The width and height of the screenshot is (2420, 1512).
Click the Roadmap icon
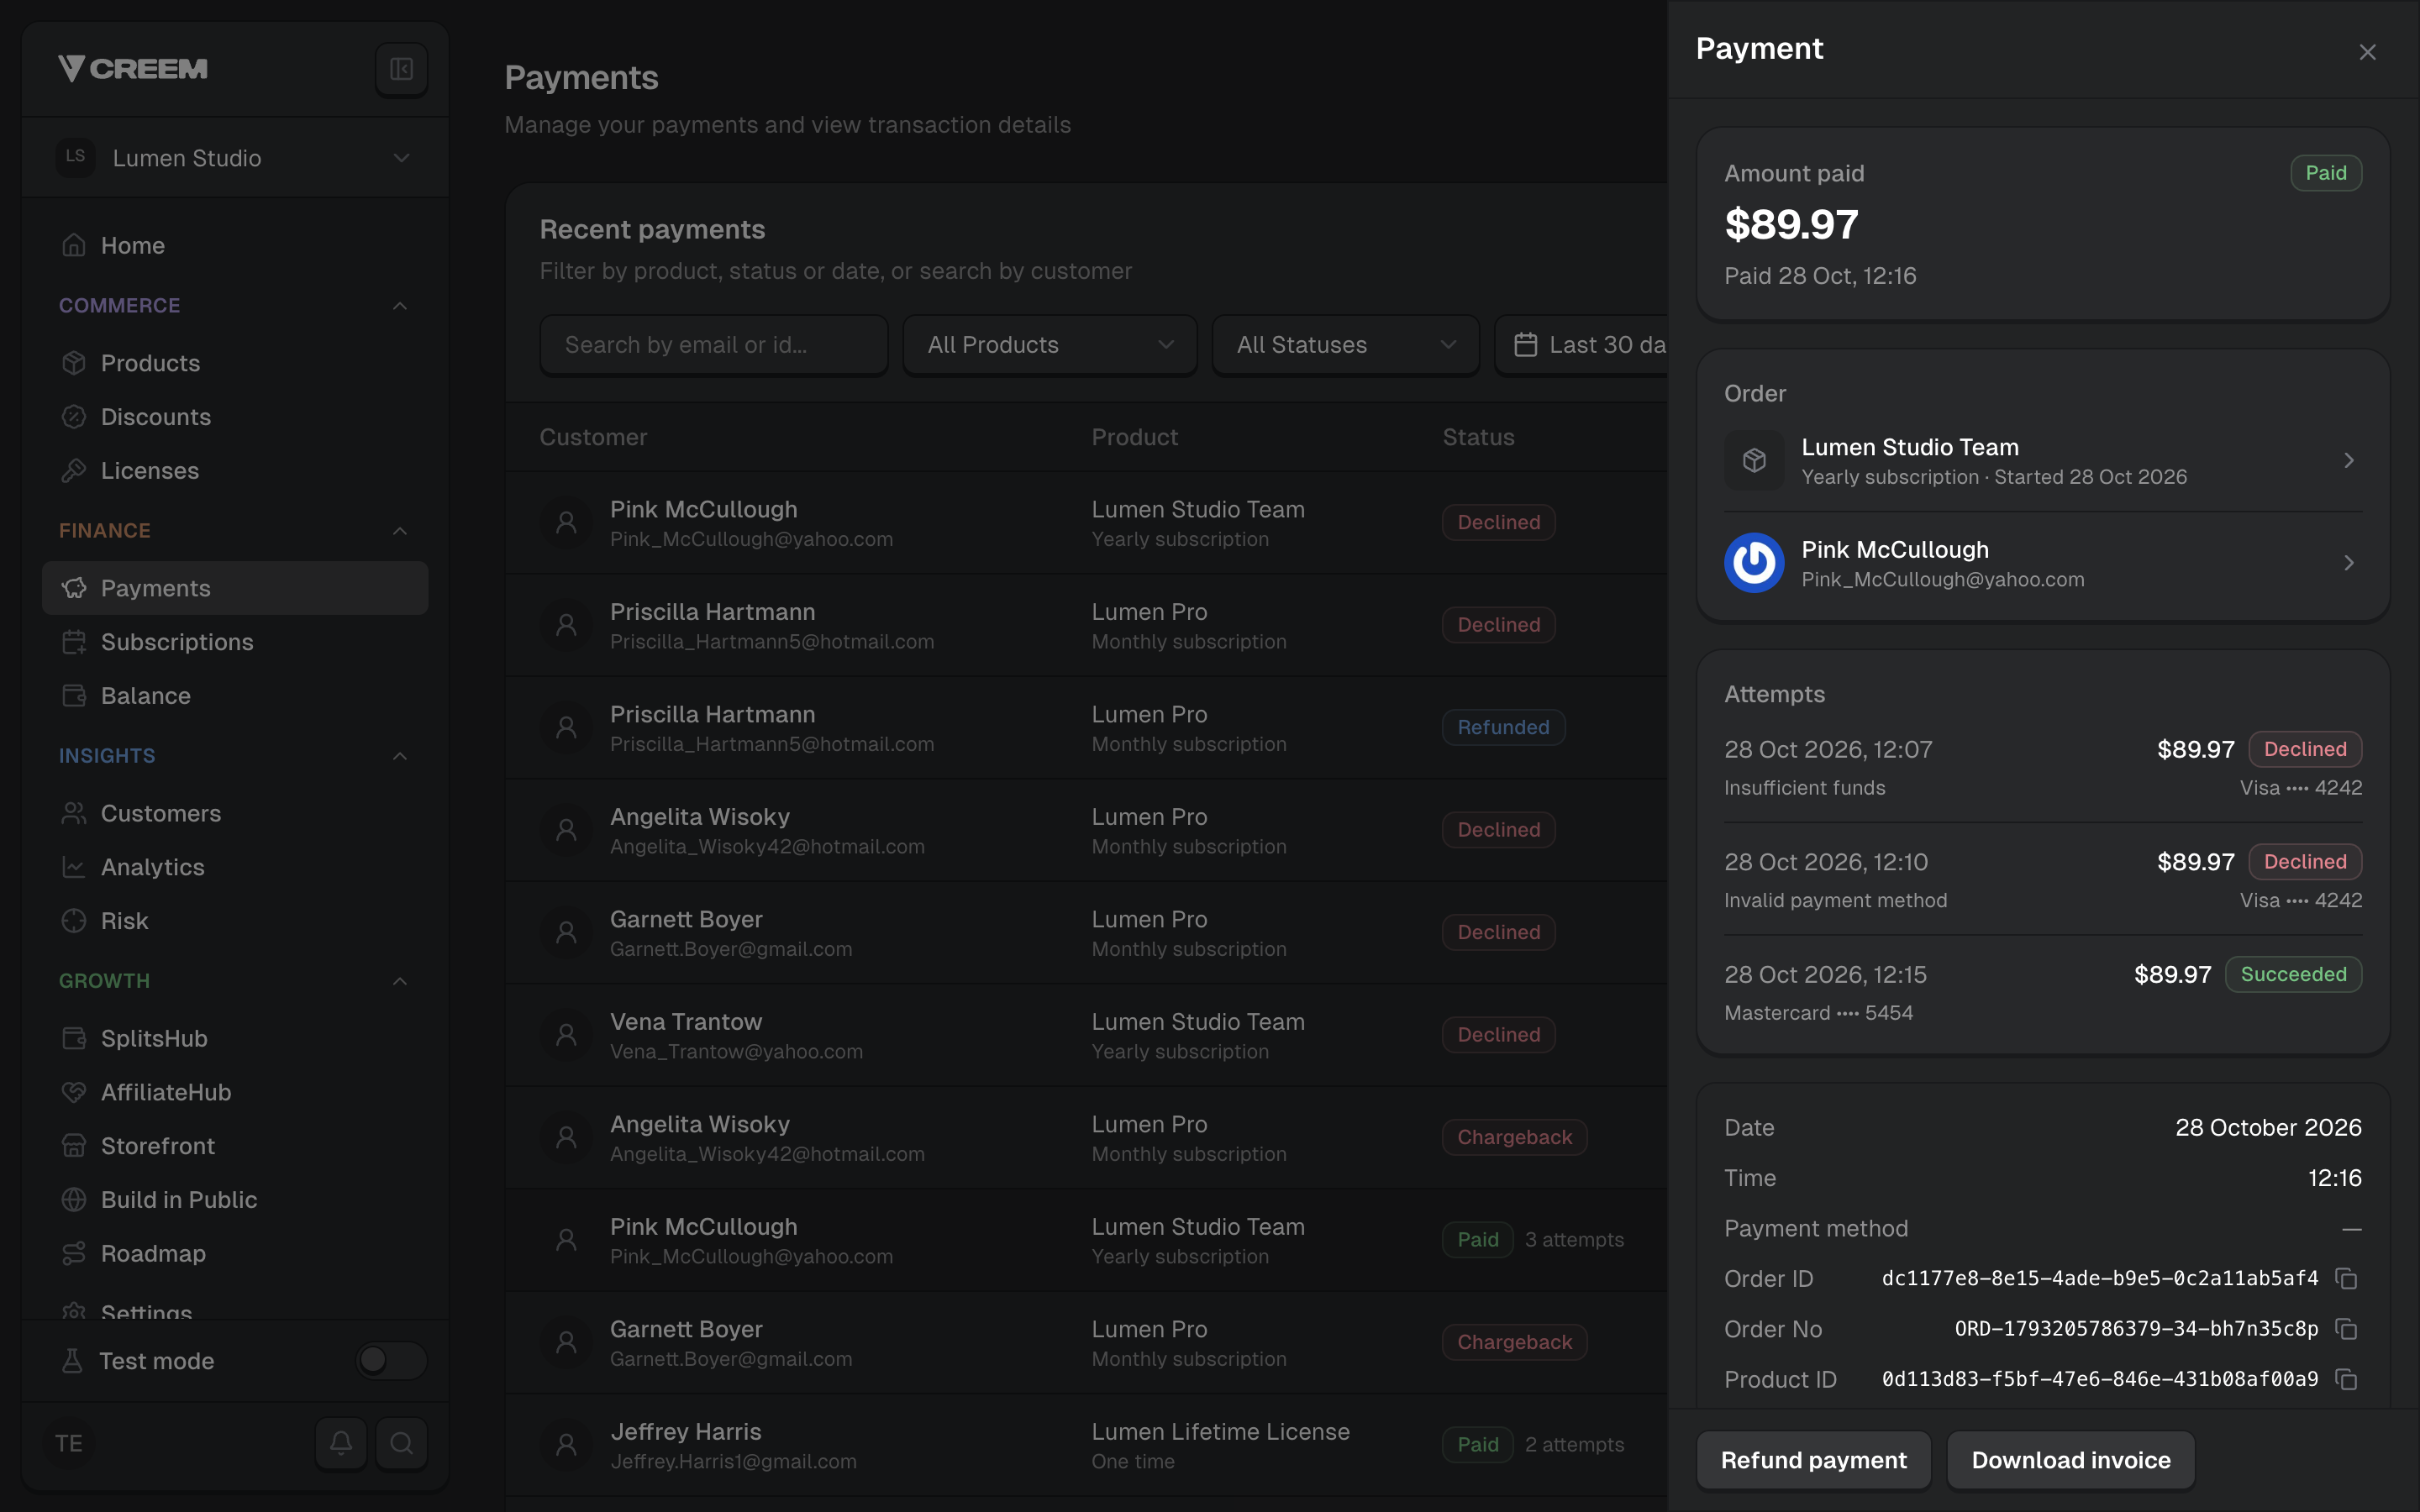tap(74, 1254)
